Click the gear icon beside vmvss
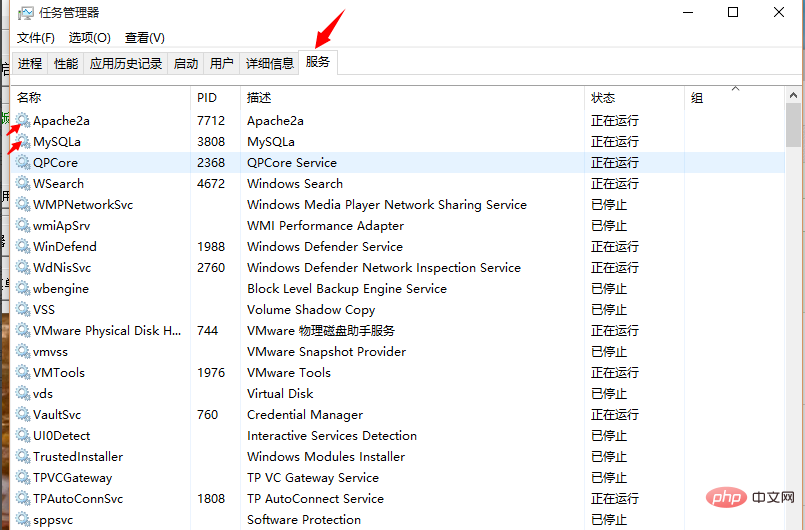Screen dimensions: 805x530 pyautogui.click(x=23, y=351)
